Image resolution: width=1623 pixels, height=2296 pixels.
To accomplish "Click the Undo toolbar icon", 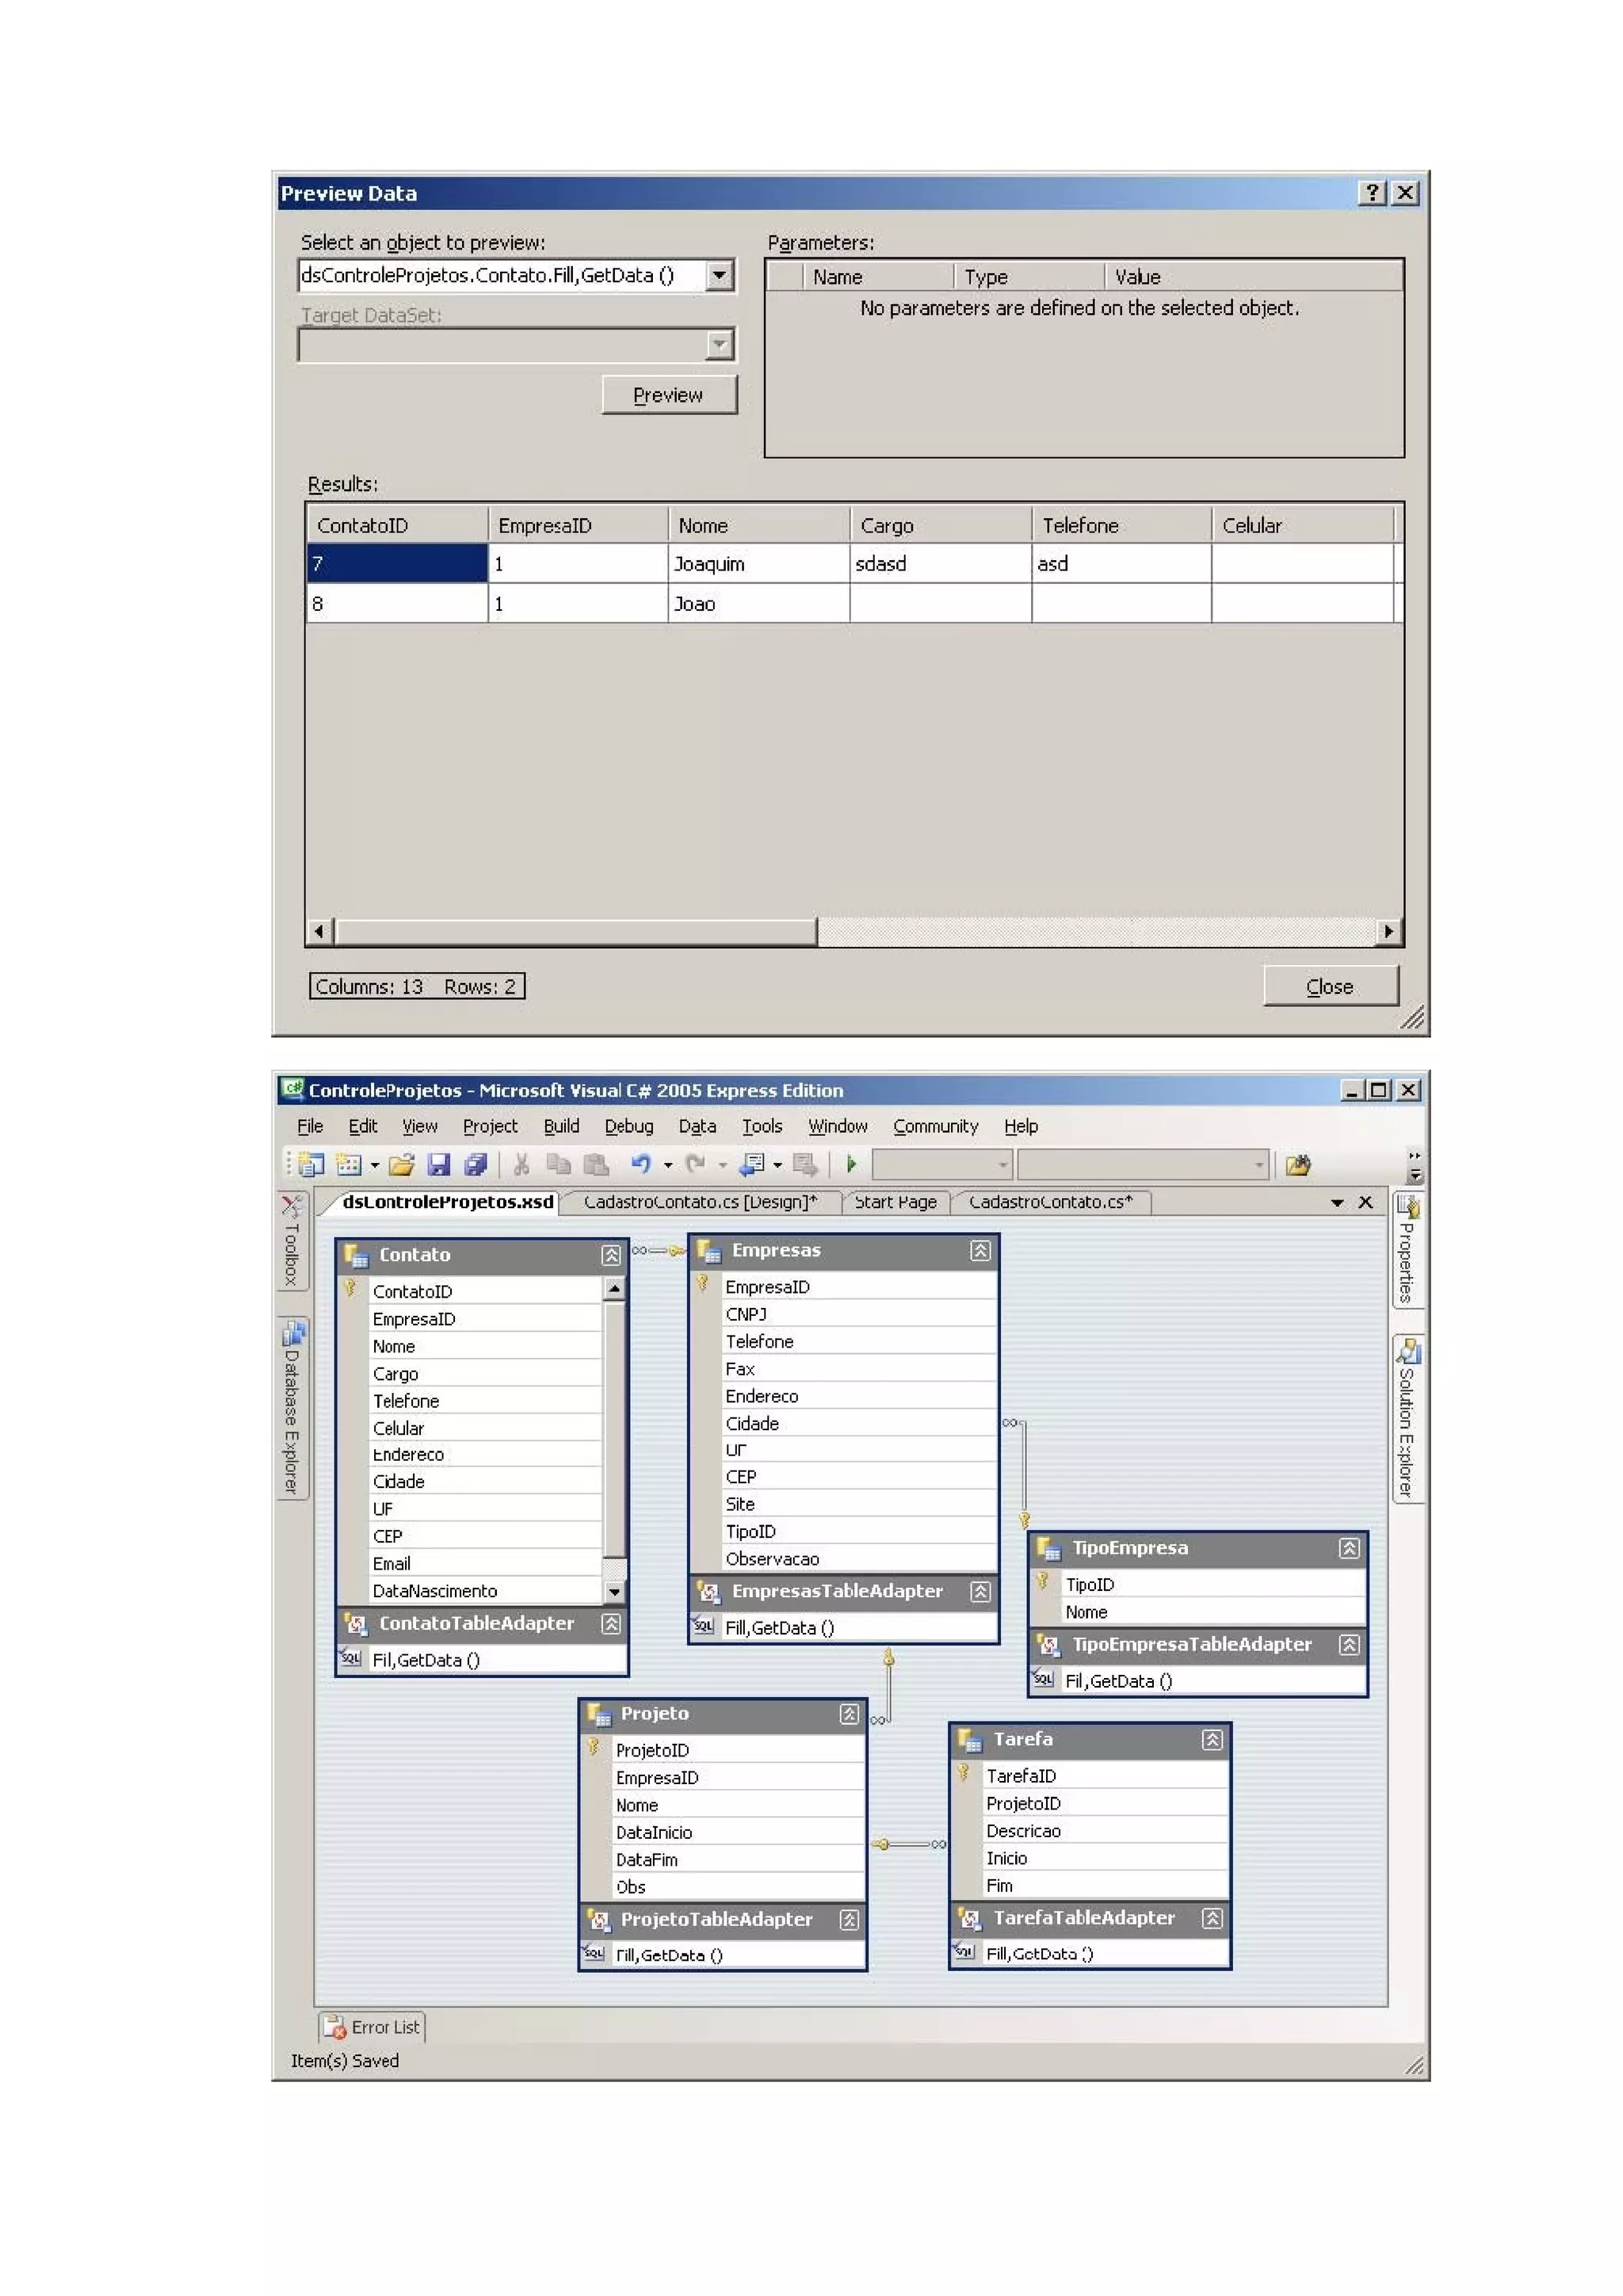I will click(x=641, y=1164).
